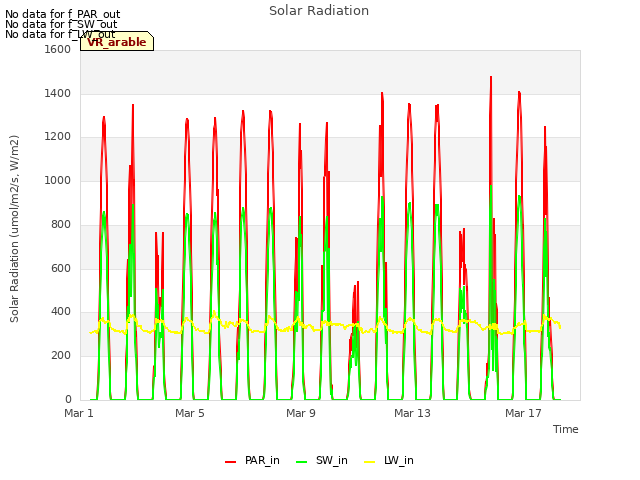Image resolution: width=640 pixels, height=480 pixels.
Task: Click the 0 y-axis tick label
Action: pos(68,399)
